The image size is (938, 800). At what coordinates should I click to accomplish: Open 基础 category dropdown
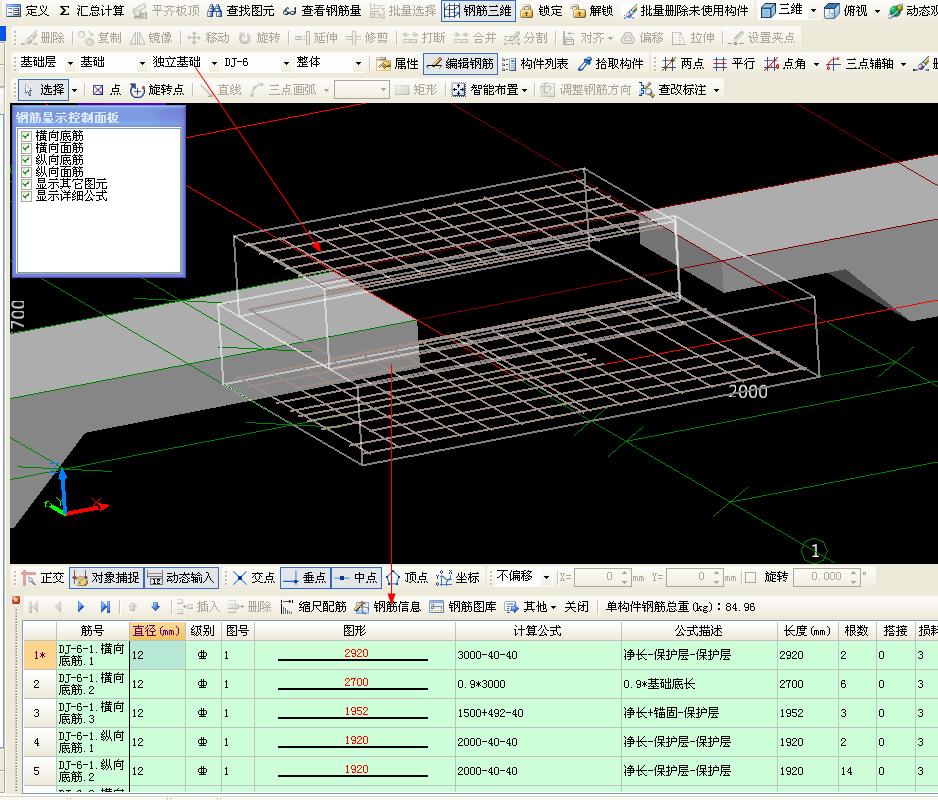coord(142,63)
